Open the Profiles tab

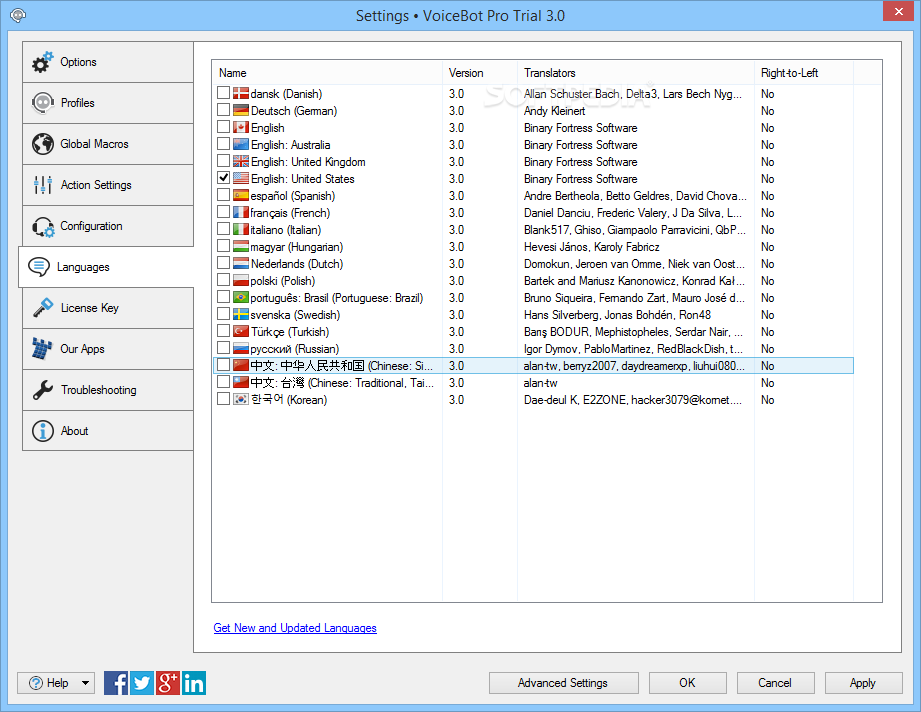click(x=108, y=103)
